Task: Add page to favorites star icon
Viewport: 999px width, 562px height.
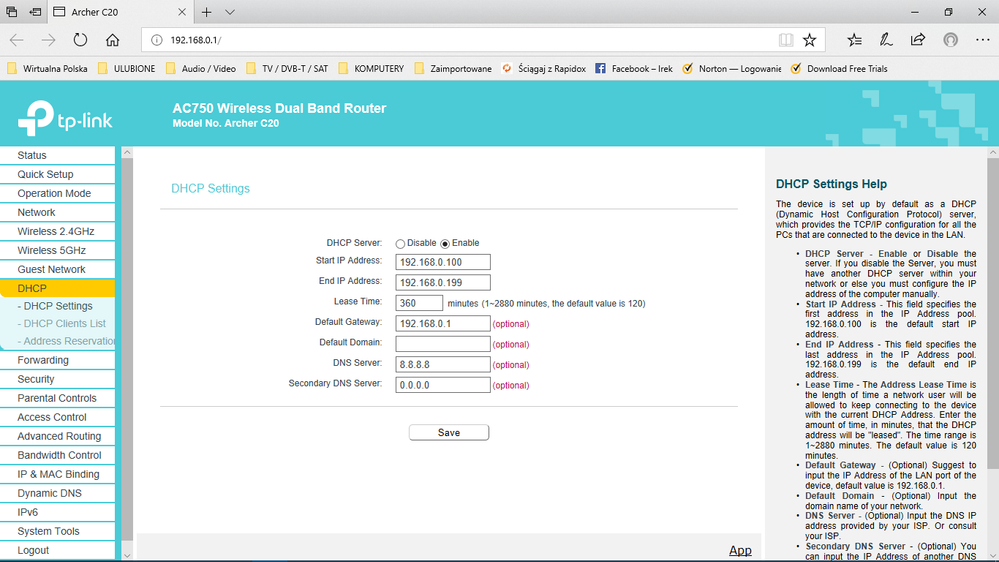Action: [809, 40]
